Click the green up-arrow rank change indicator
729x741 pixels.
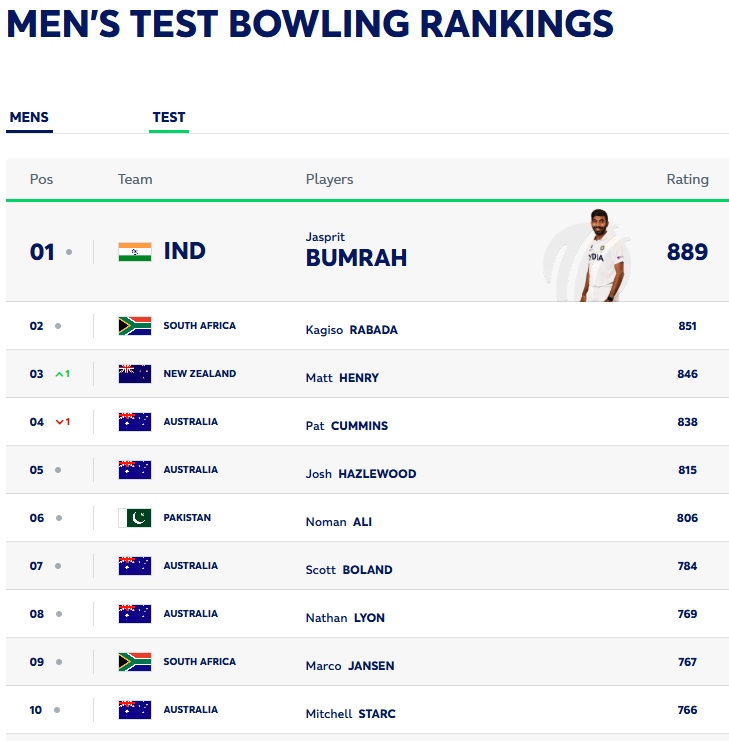pos(62,374)
